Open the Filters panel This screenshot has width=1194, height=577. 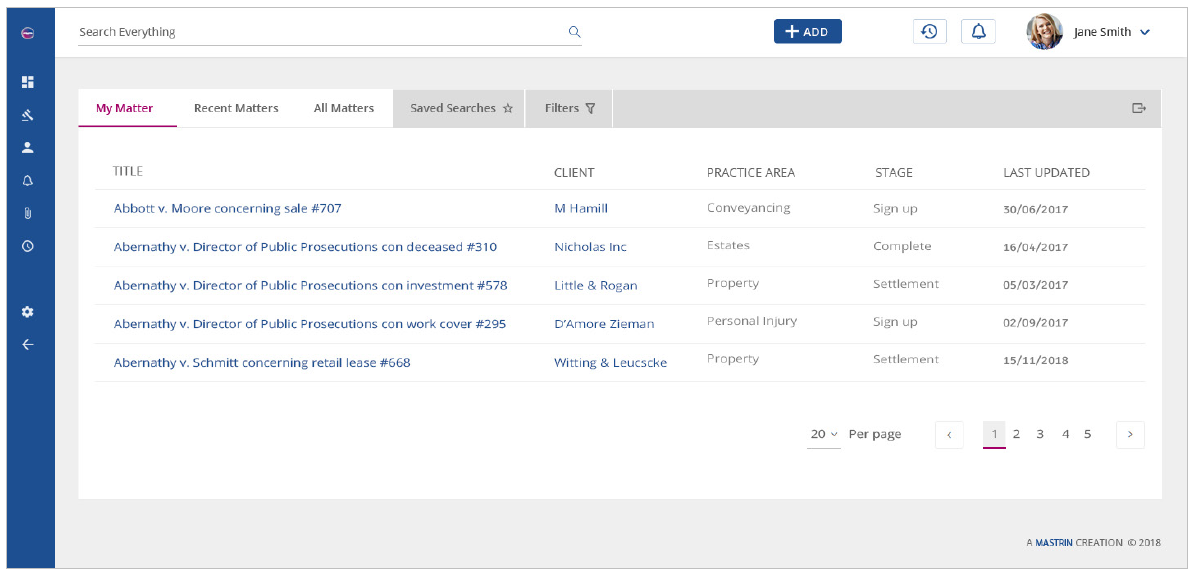click(569, 108)
